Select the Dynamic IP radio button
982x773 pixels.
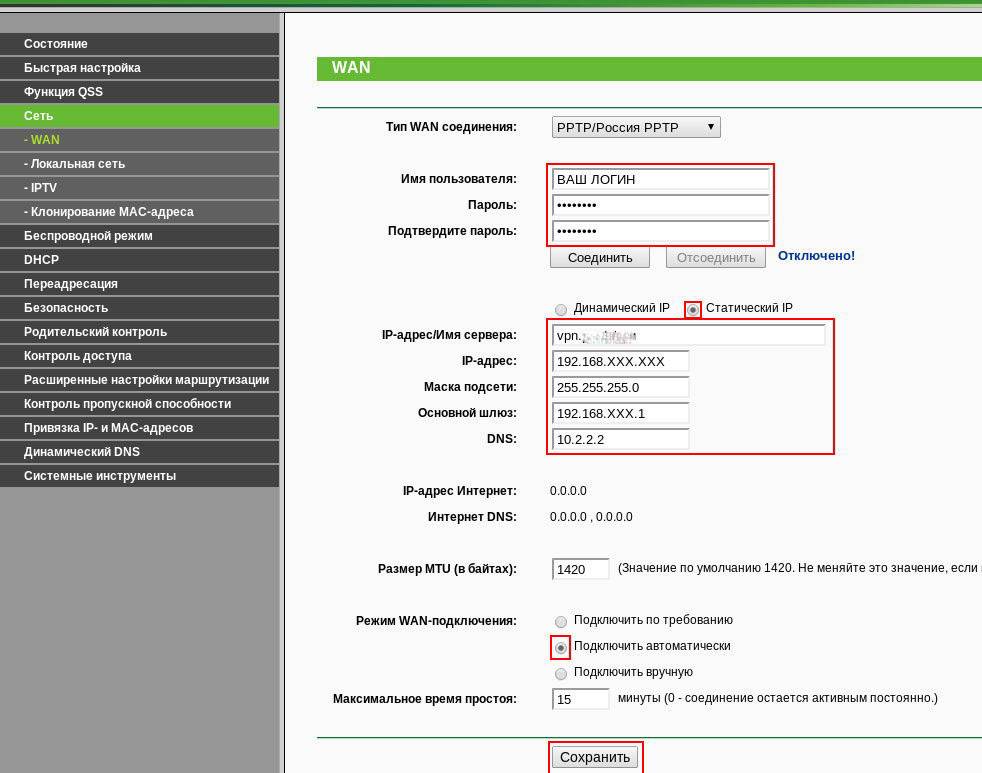[561, 309]
